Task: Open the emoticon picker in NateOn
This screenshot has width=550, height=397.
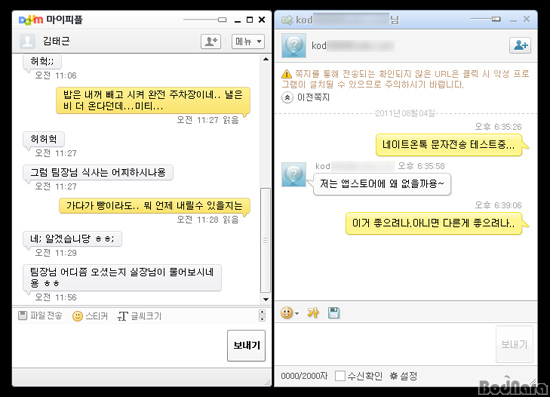Action: pos(289,312)
